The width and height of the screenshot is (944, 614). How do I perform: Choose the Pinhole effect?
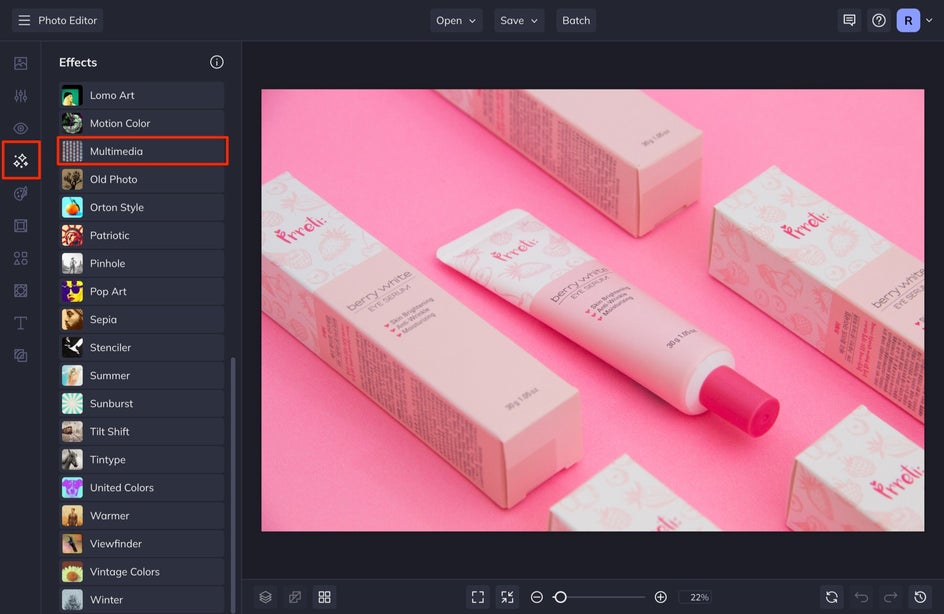click(x=142, y=263)
